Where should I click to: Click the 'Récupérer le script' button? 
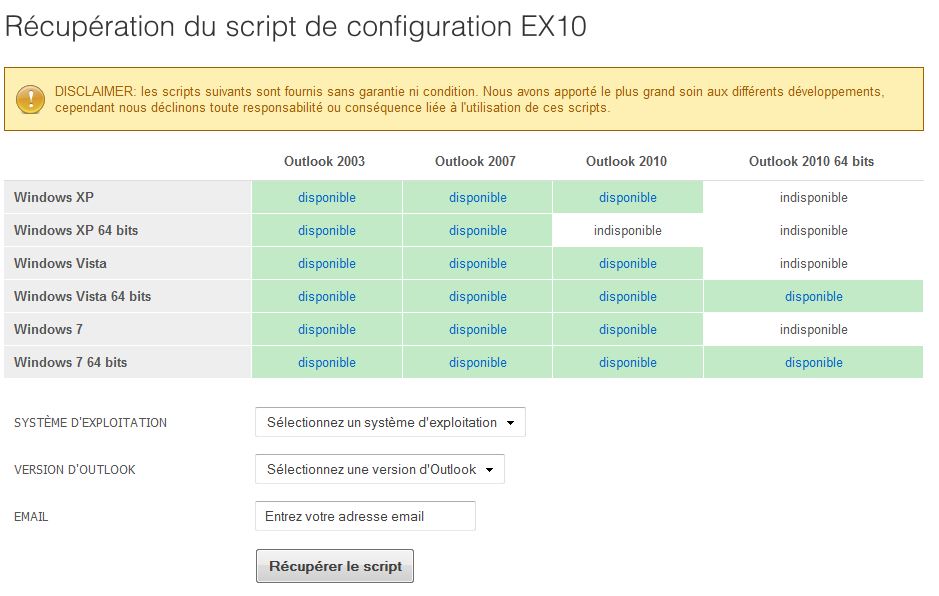click(334, 565)
